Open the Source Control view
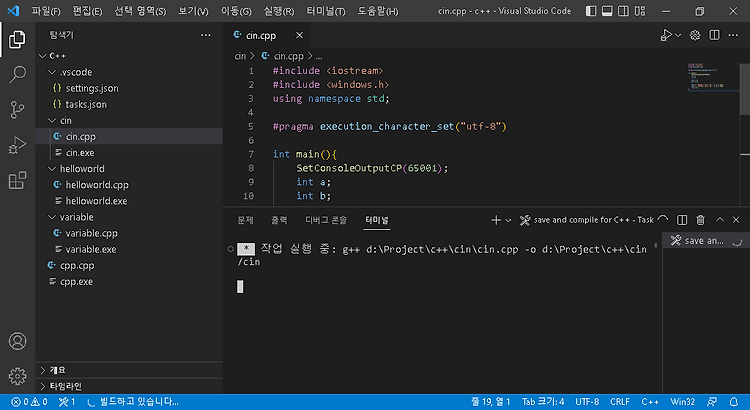Viewport: 750px width, 410px height. click(17, 110)
